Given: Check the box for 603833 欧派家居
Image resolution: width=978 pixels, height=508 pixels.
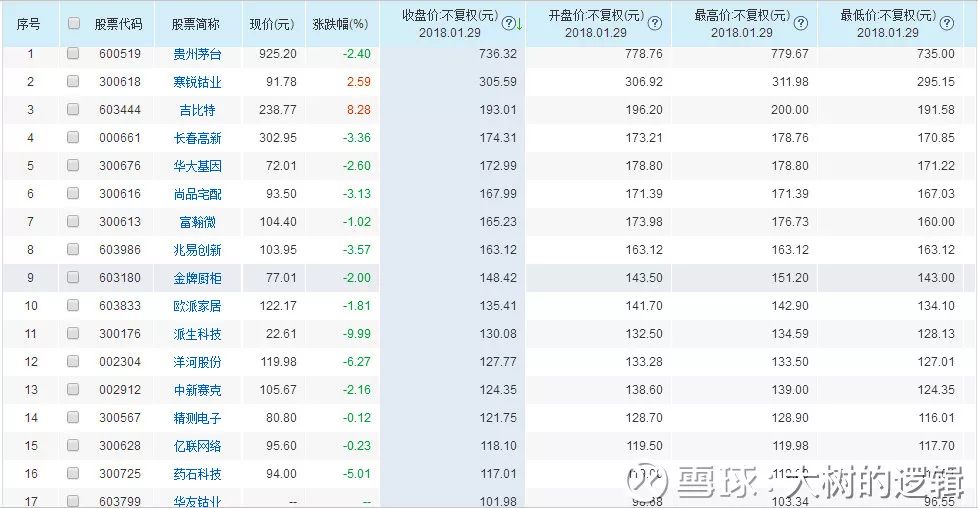Looking at the screenshot, I should [73, 305].
